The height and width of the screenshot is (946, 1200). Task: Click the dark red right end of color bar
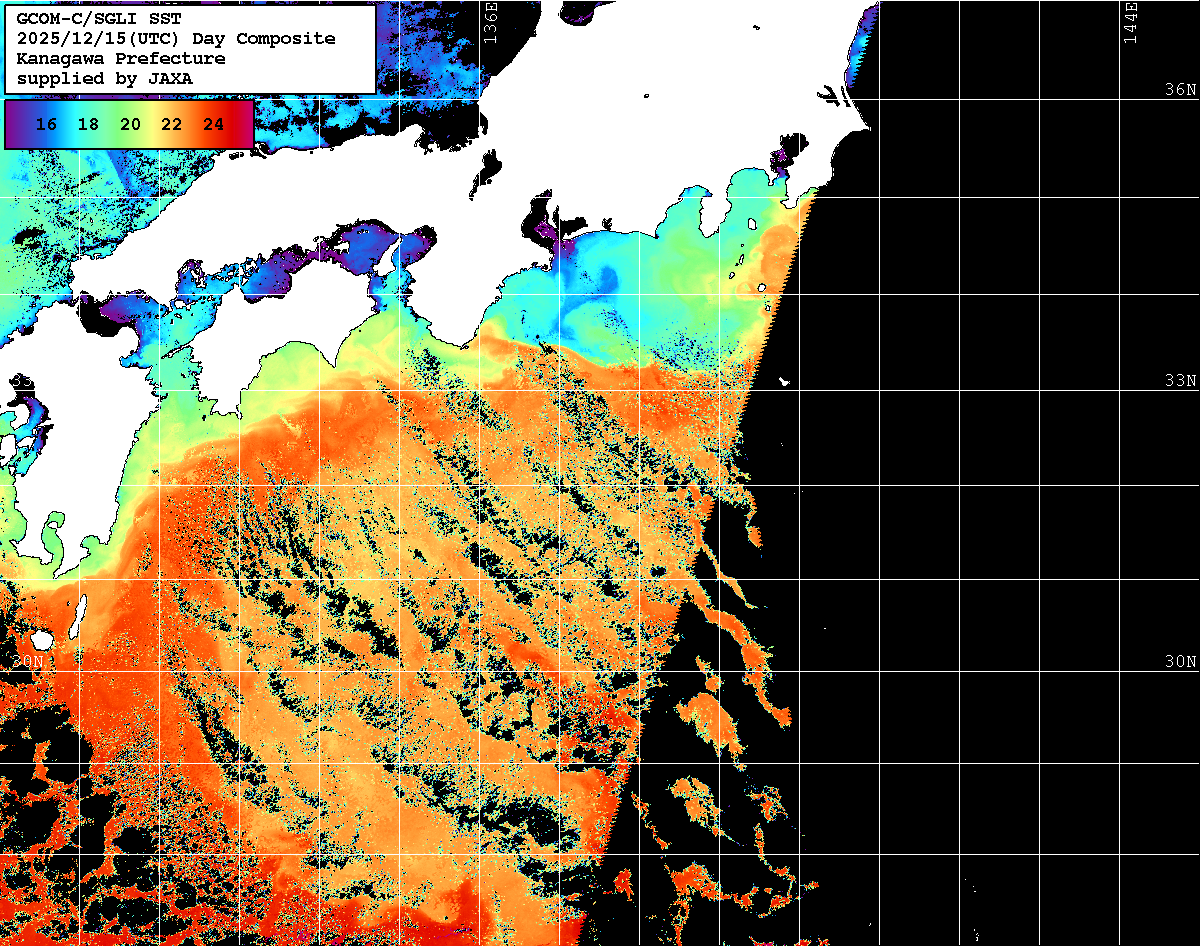click(243, 125)
